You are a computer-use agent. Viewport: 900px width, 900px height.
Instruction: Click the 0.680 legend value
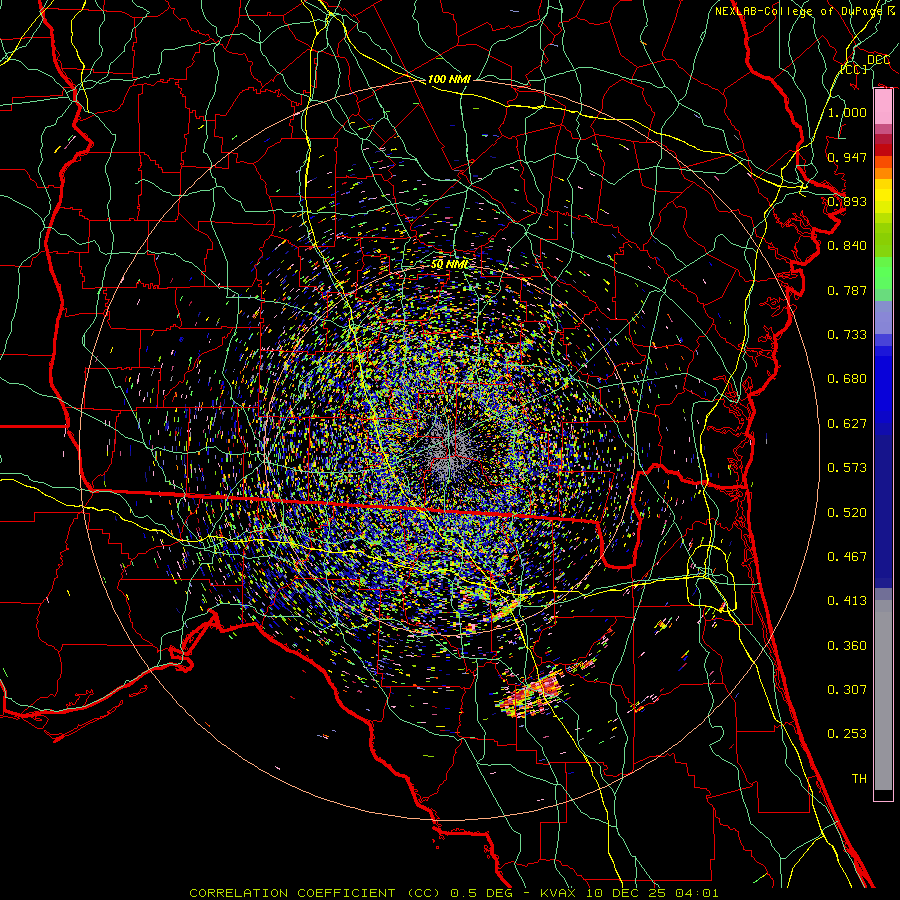click(847, 379)
